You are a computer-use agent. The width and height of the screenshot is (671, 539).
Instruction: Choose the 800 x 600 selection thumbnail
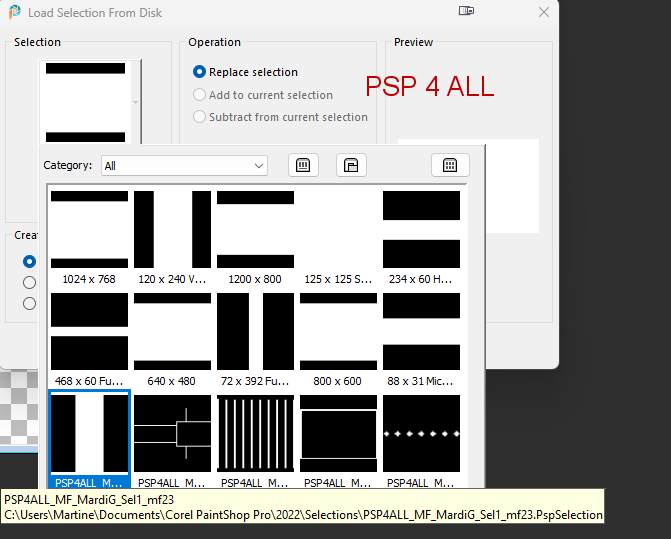pos(338,332)
